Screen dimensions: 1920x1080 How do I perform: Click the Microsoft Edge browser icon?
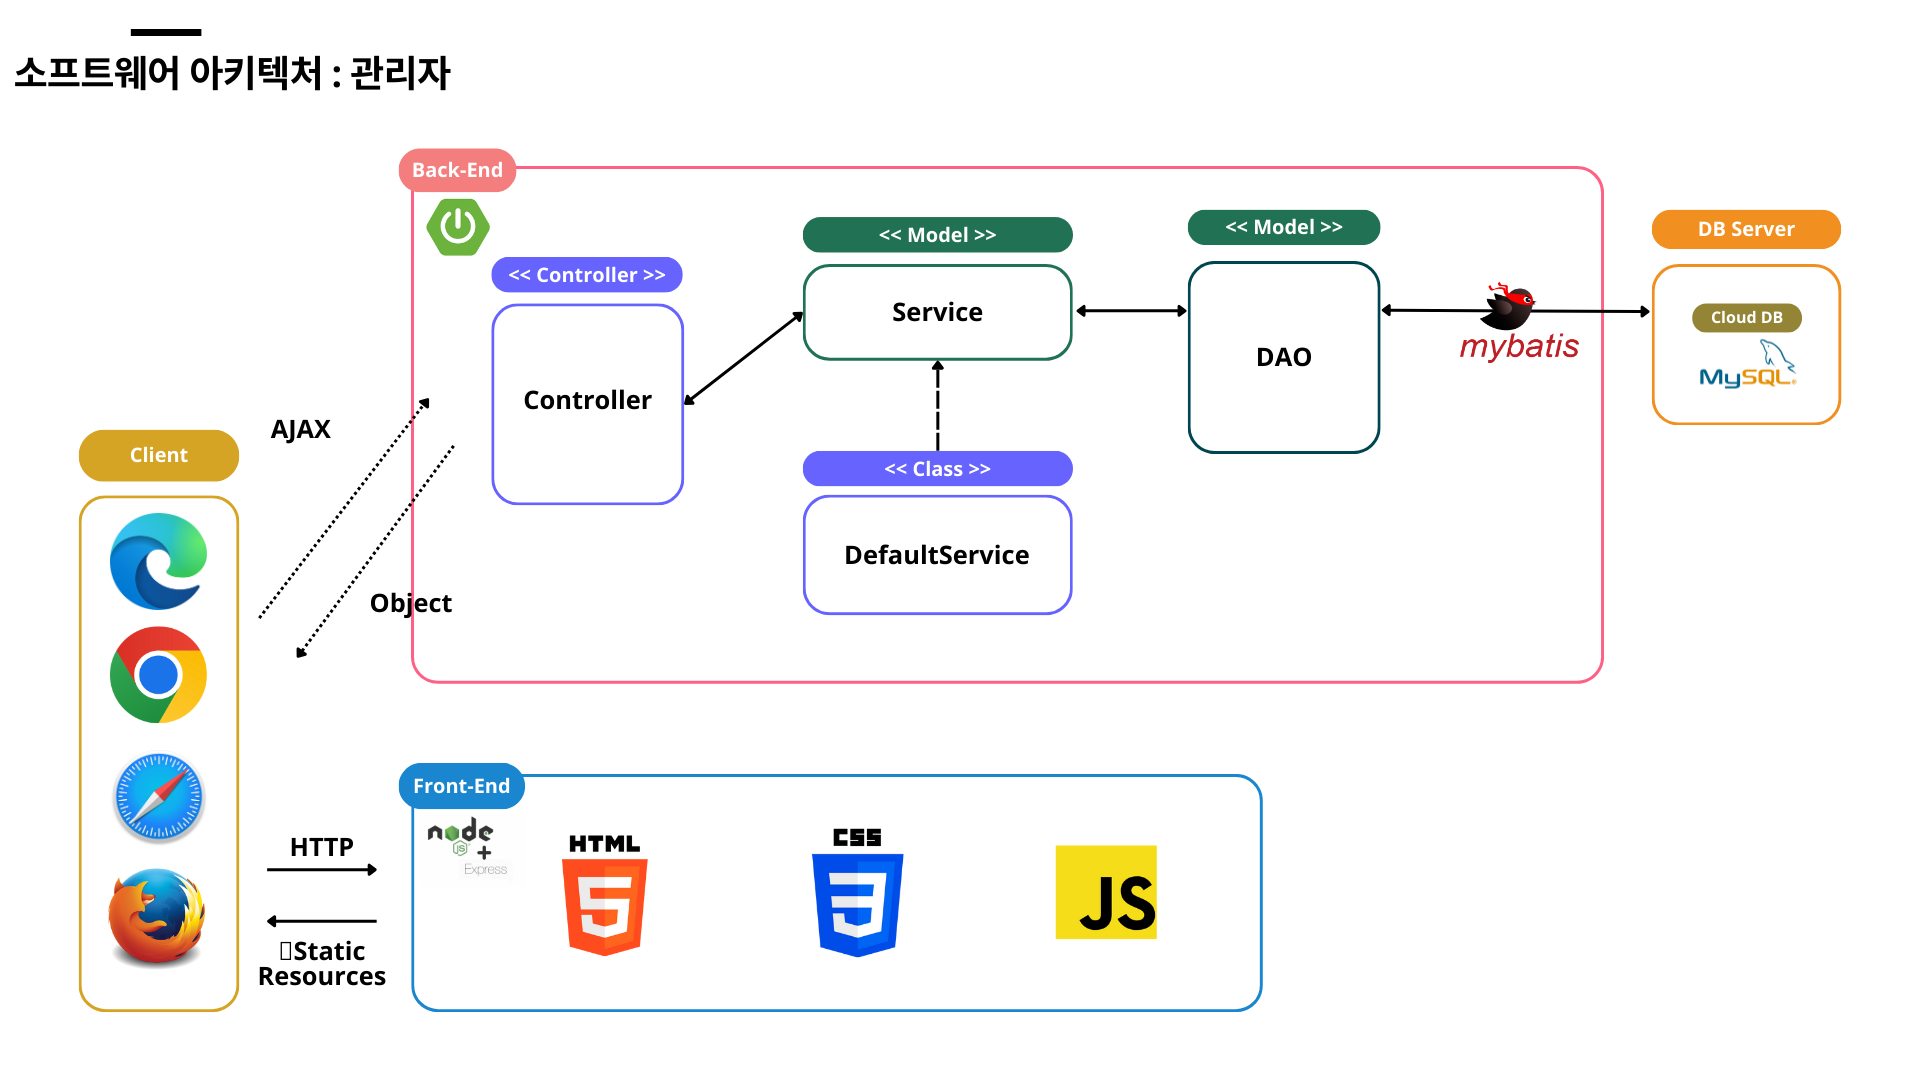click(158, 561)
